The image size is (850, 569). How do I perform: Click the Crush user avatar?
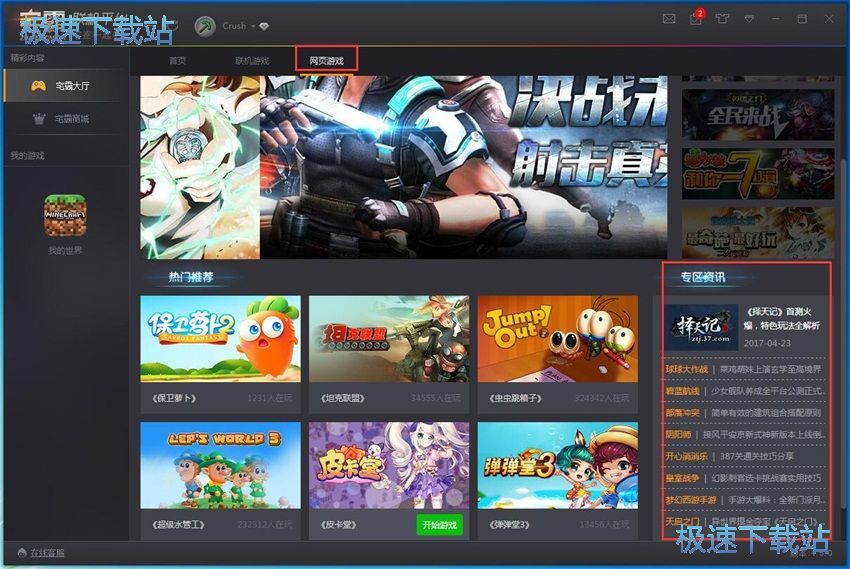(x=205, y=26)
